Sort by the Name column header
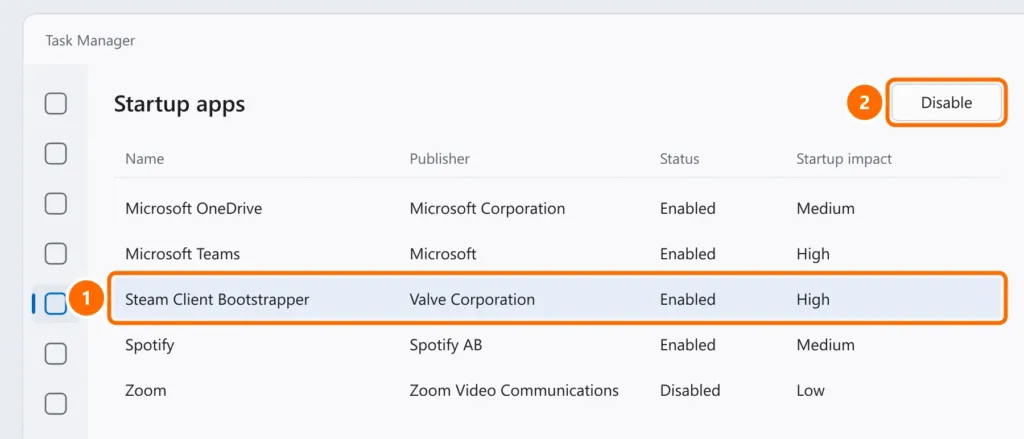Image resolution: width=1024 pixels, height=439 pixels. coord(144,159)
